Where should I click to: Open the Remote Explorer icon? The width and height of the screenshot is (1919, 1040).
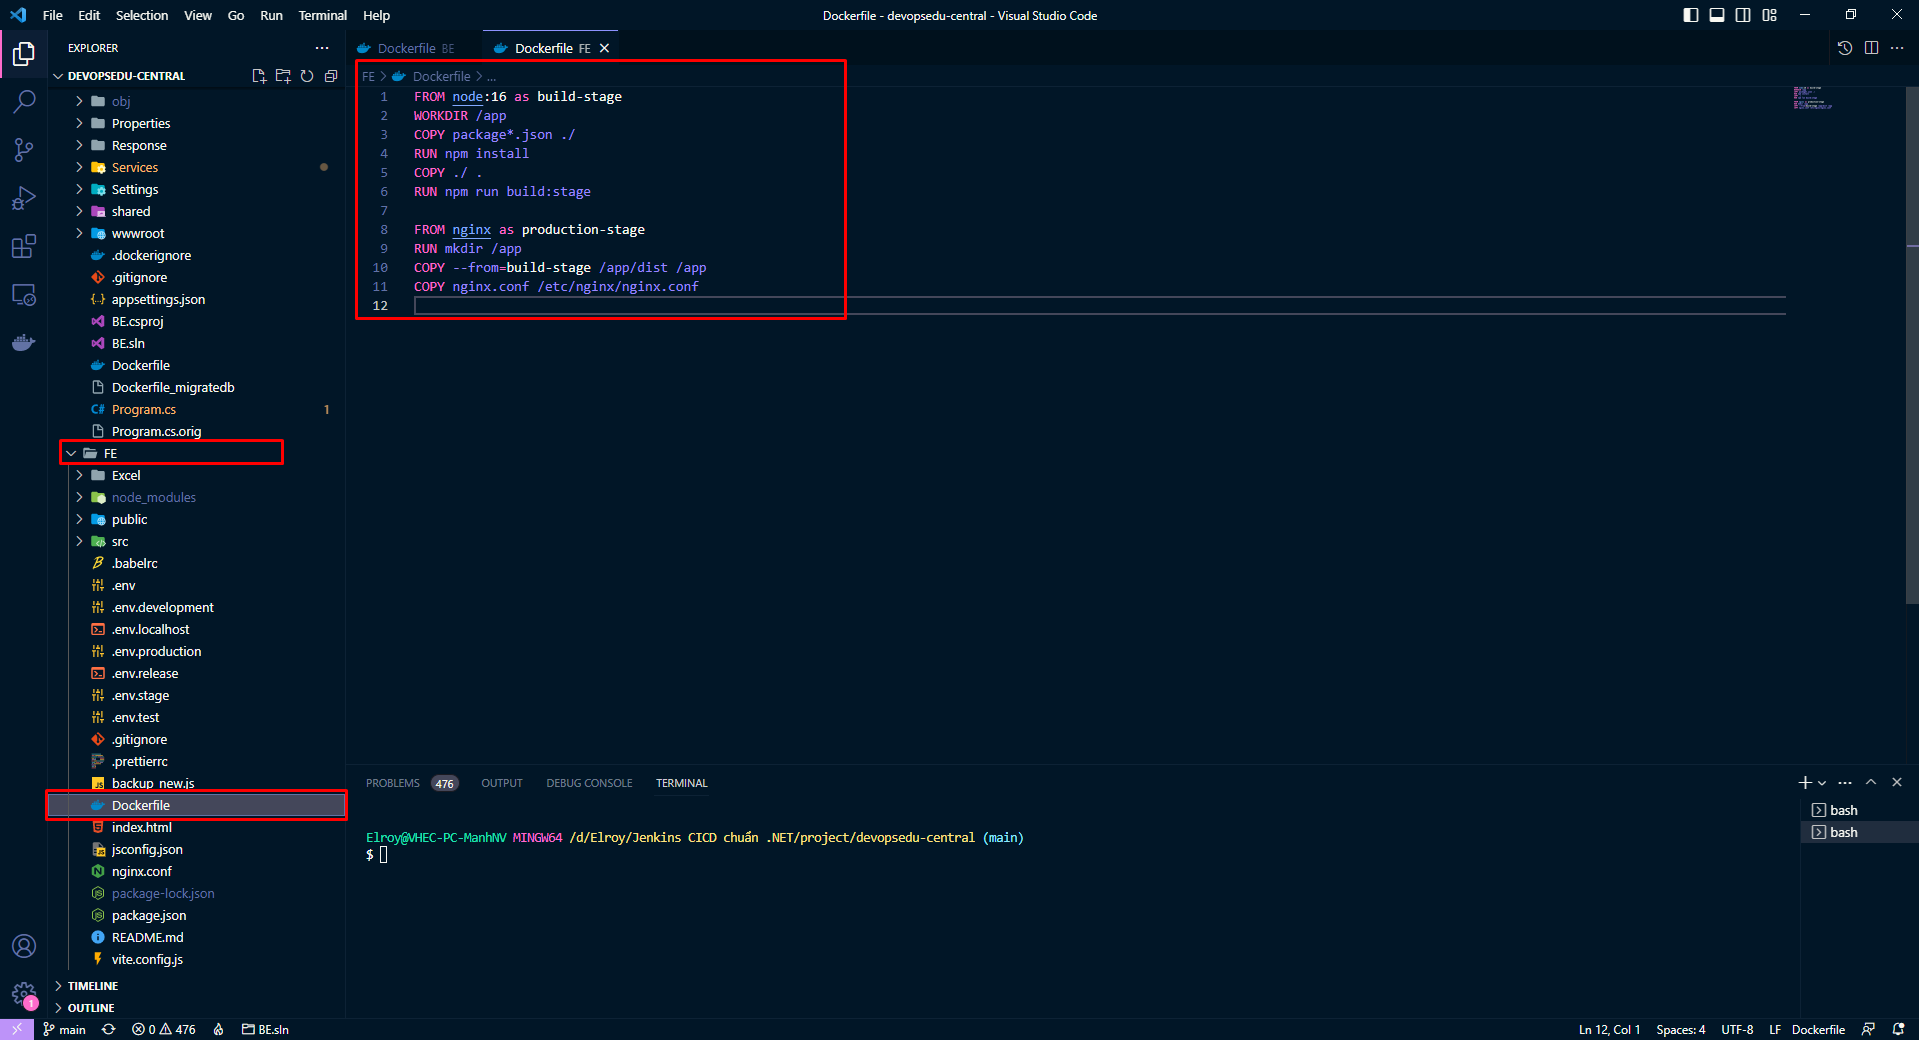[24, 295]
